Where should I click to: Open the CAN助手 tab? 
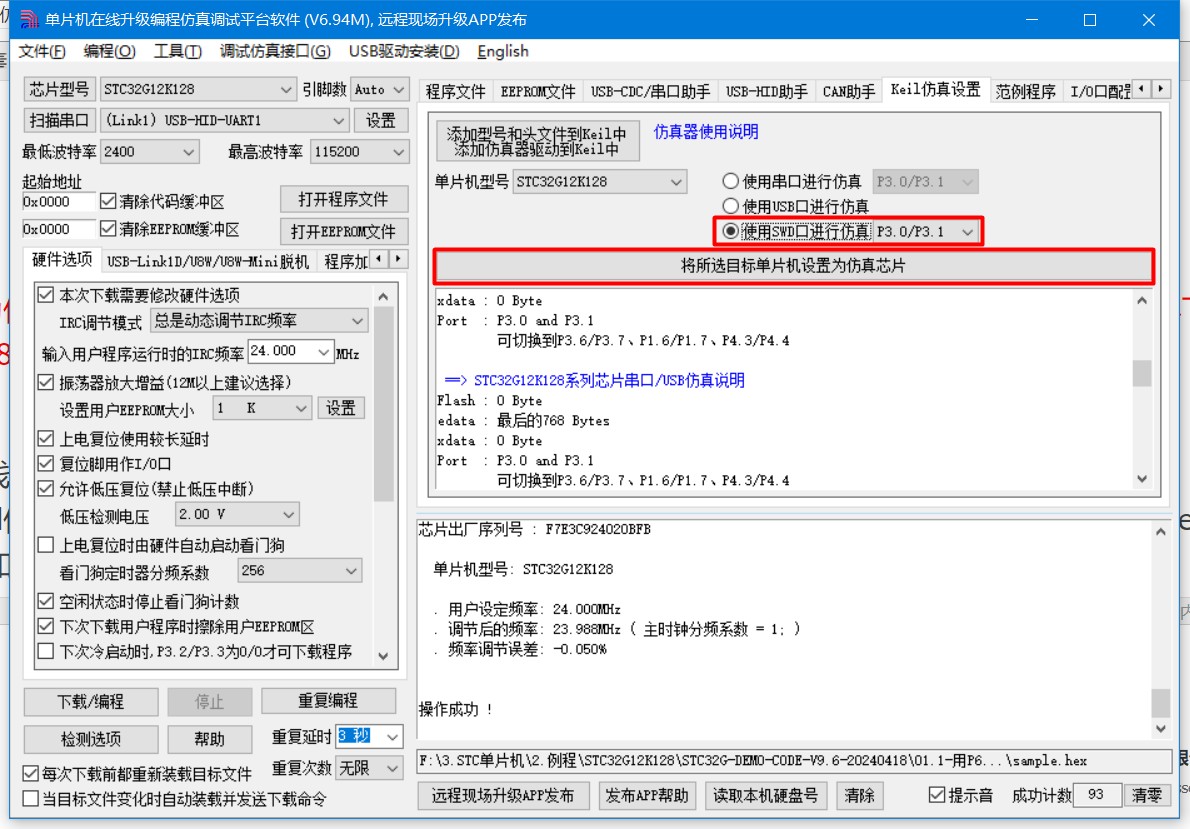tap(848, 91)
